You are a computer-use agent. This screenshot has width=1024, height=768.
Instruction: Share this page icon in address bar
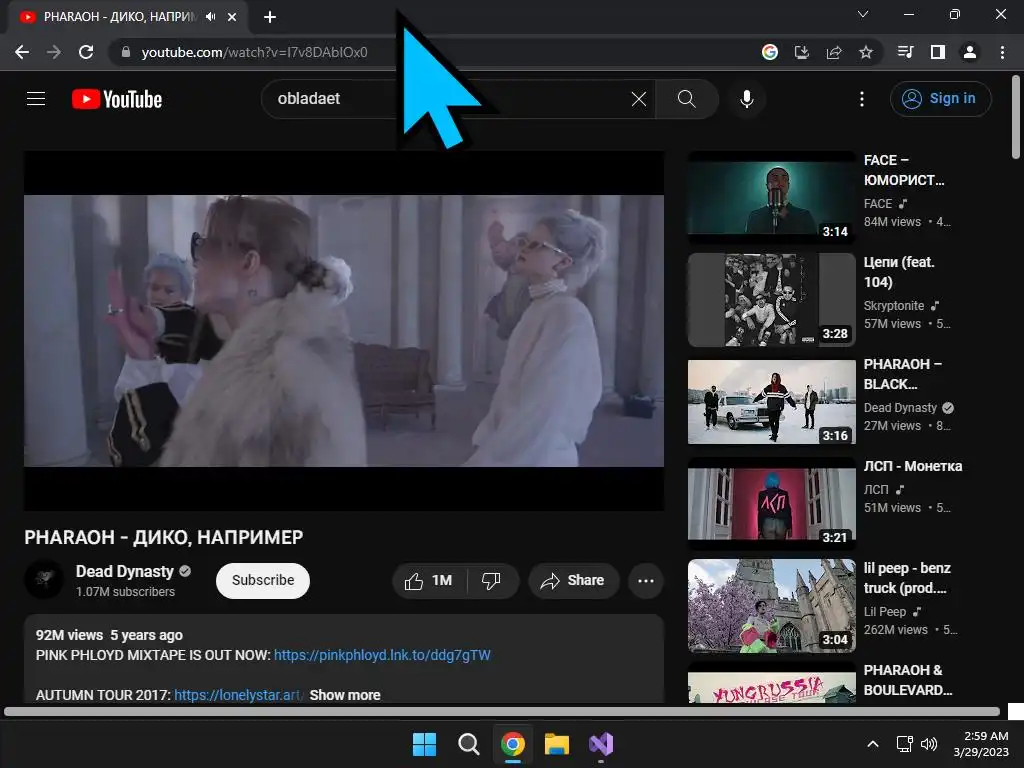(834, 52)
